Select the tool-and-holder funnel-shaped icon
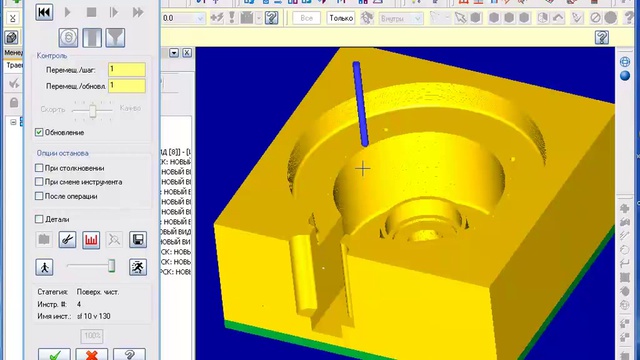This screenshot has height=360, width=640. (x=115, y=38)
